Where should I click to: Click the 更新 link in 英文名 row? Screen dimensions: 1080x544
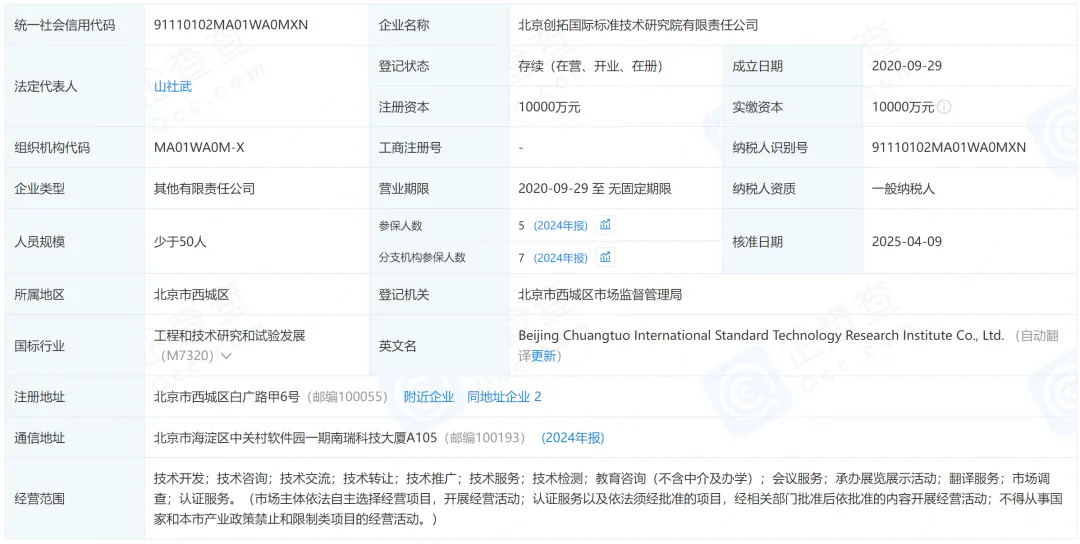click(543, 356)
